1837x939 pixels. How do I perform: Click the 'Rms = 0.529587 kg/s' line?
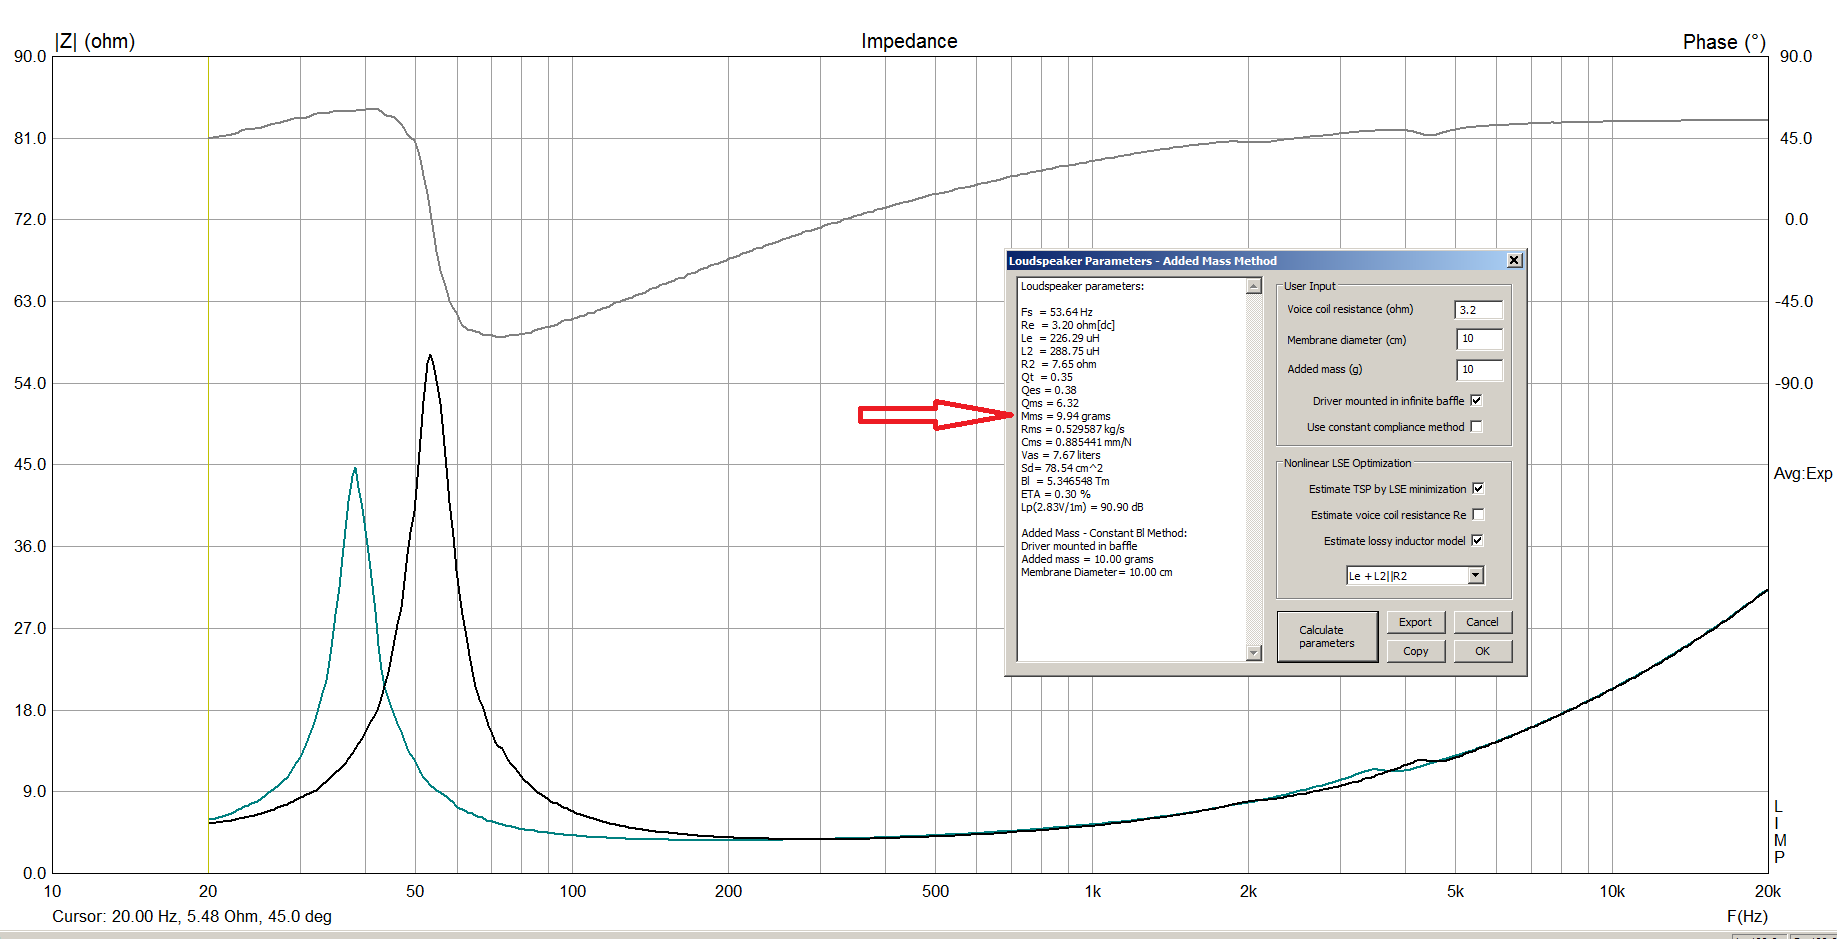pyautogui.click(x=1072, y=429)
